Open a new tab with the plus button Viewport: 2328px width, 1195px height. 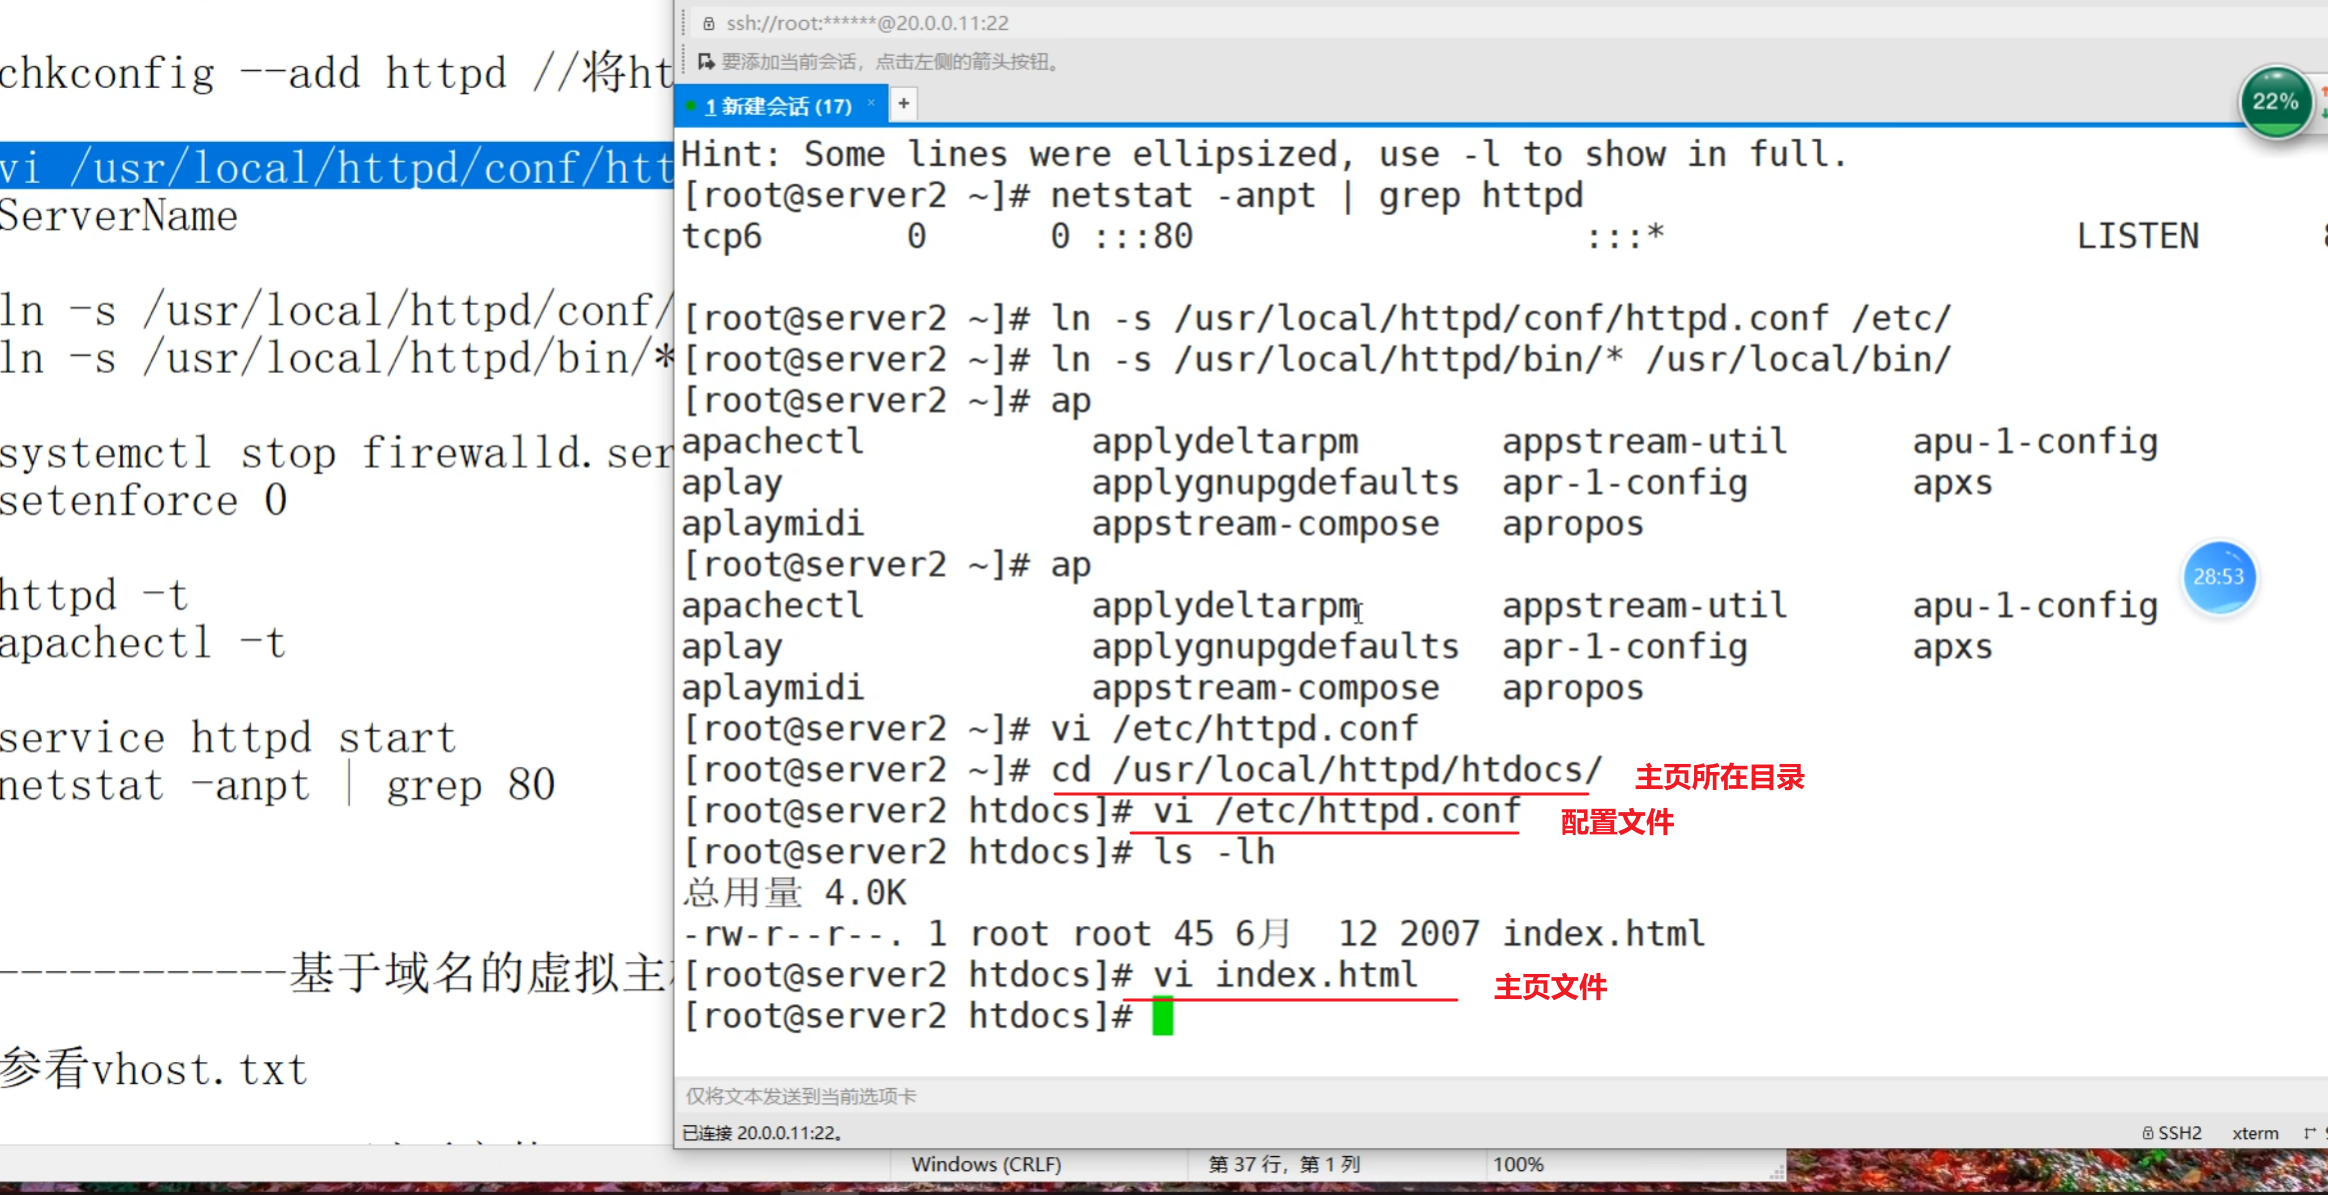coord(903,104)
